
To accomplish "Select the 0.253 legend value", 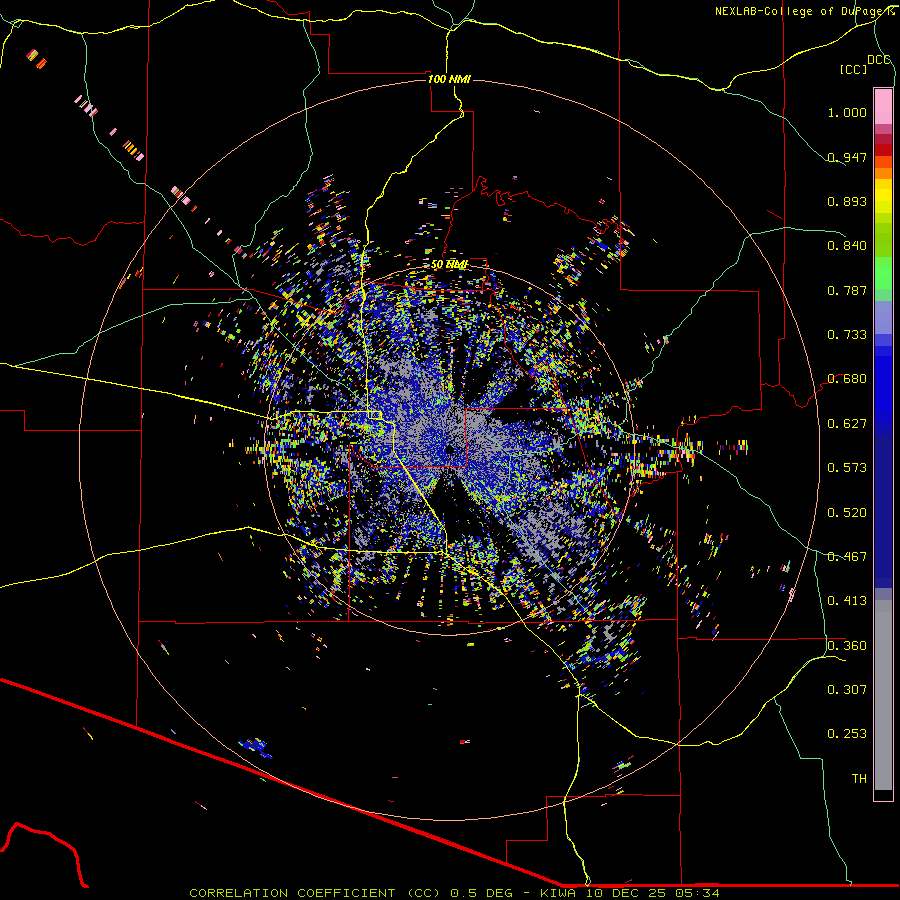I will (847, 734).
